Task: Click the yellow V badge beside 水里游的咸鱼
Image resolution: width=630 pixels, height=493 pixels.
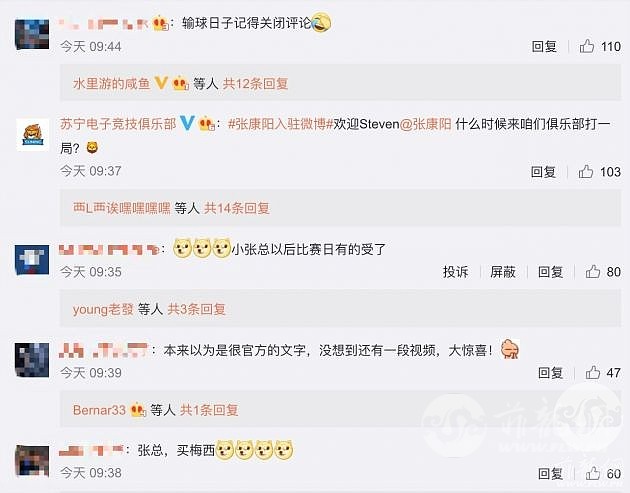Action: (x=161, y=84)
